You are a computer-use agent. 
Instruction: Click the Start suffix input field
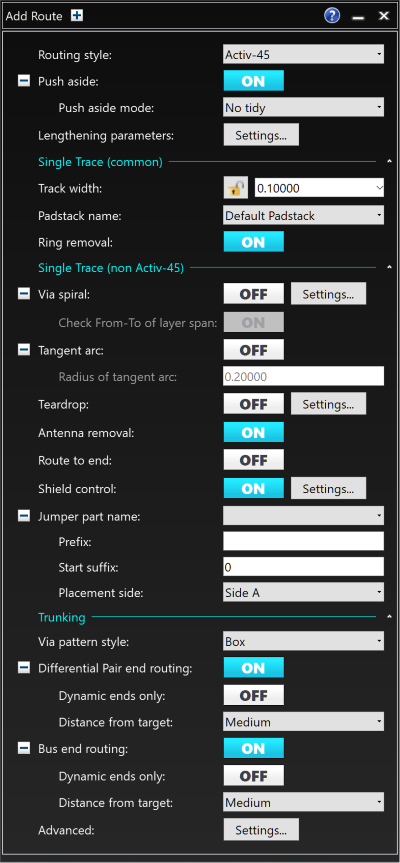(x=303, y=567)
